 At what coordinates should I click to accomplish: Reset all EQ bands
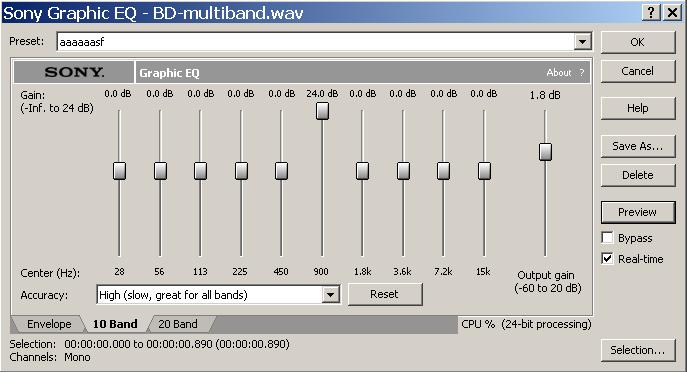click(x=385, y=294)
